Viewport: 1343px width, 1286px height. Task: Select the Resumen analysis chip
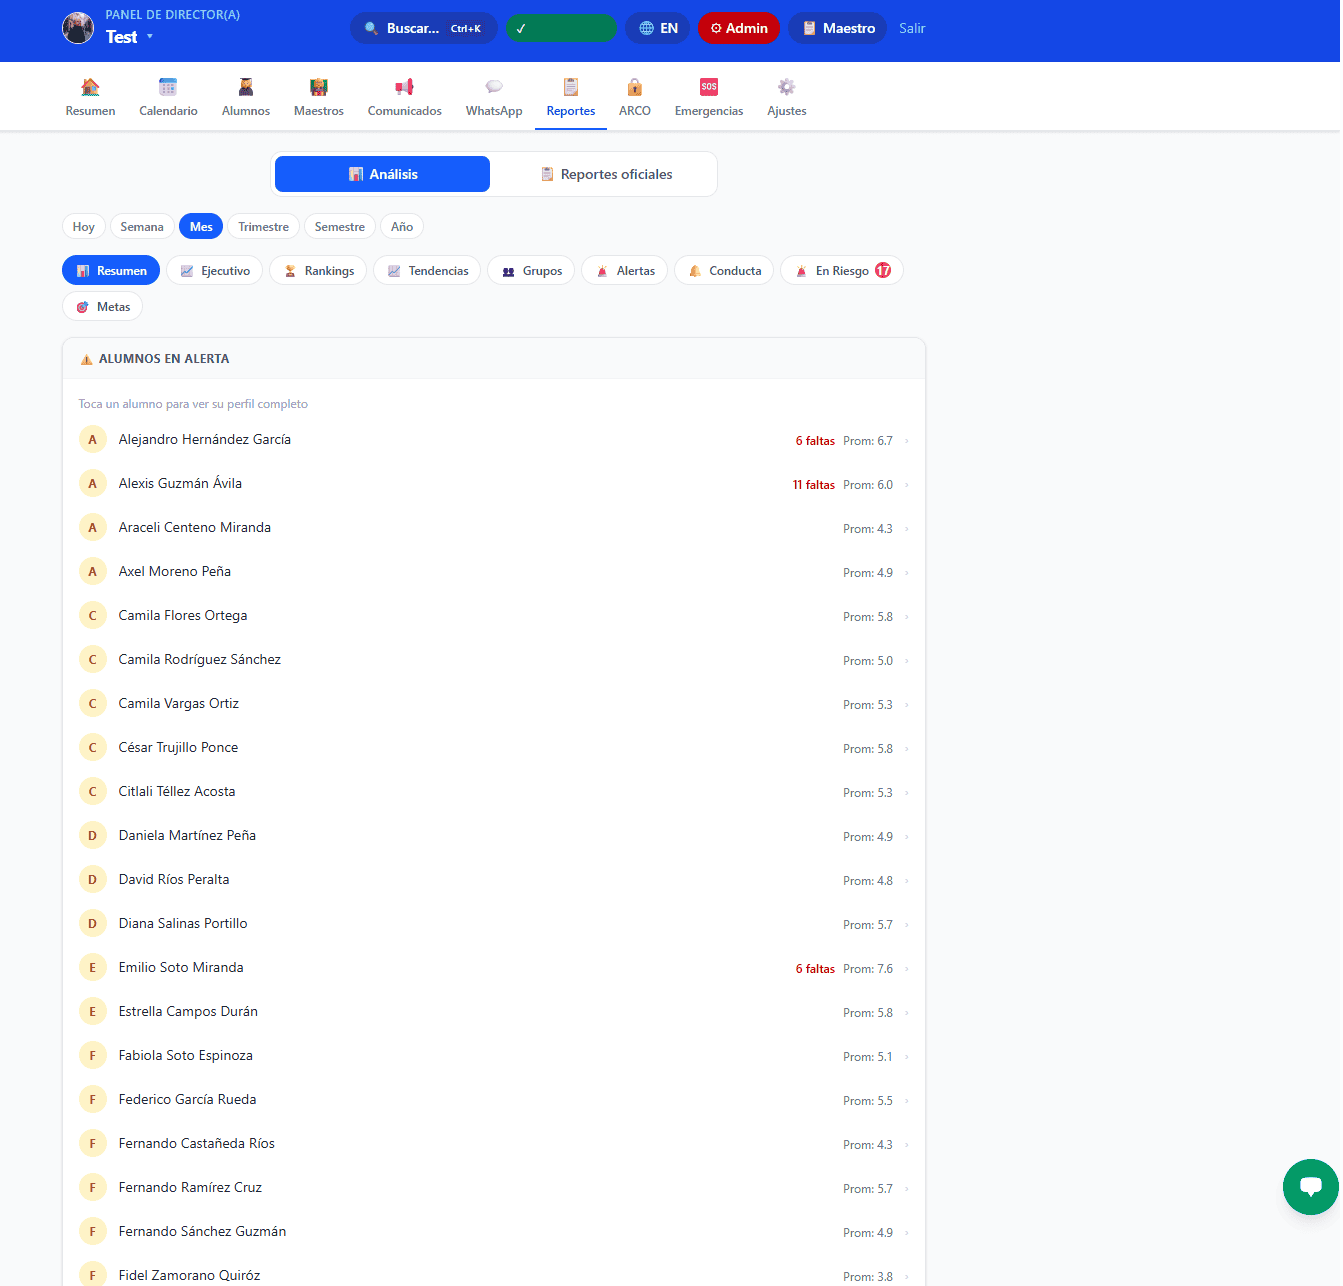click(111, 271)
